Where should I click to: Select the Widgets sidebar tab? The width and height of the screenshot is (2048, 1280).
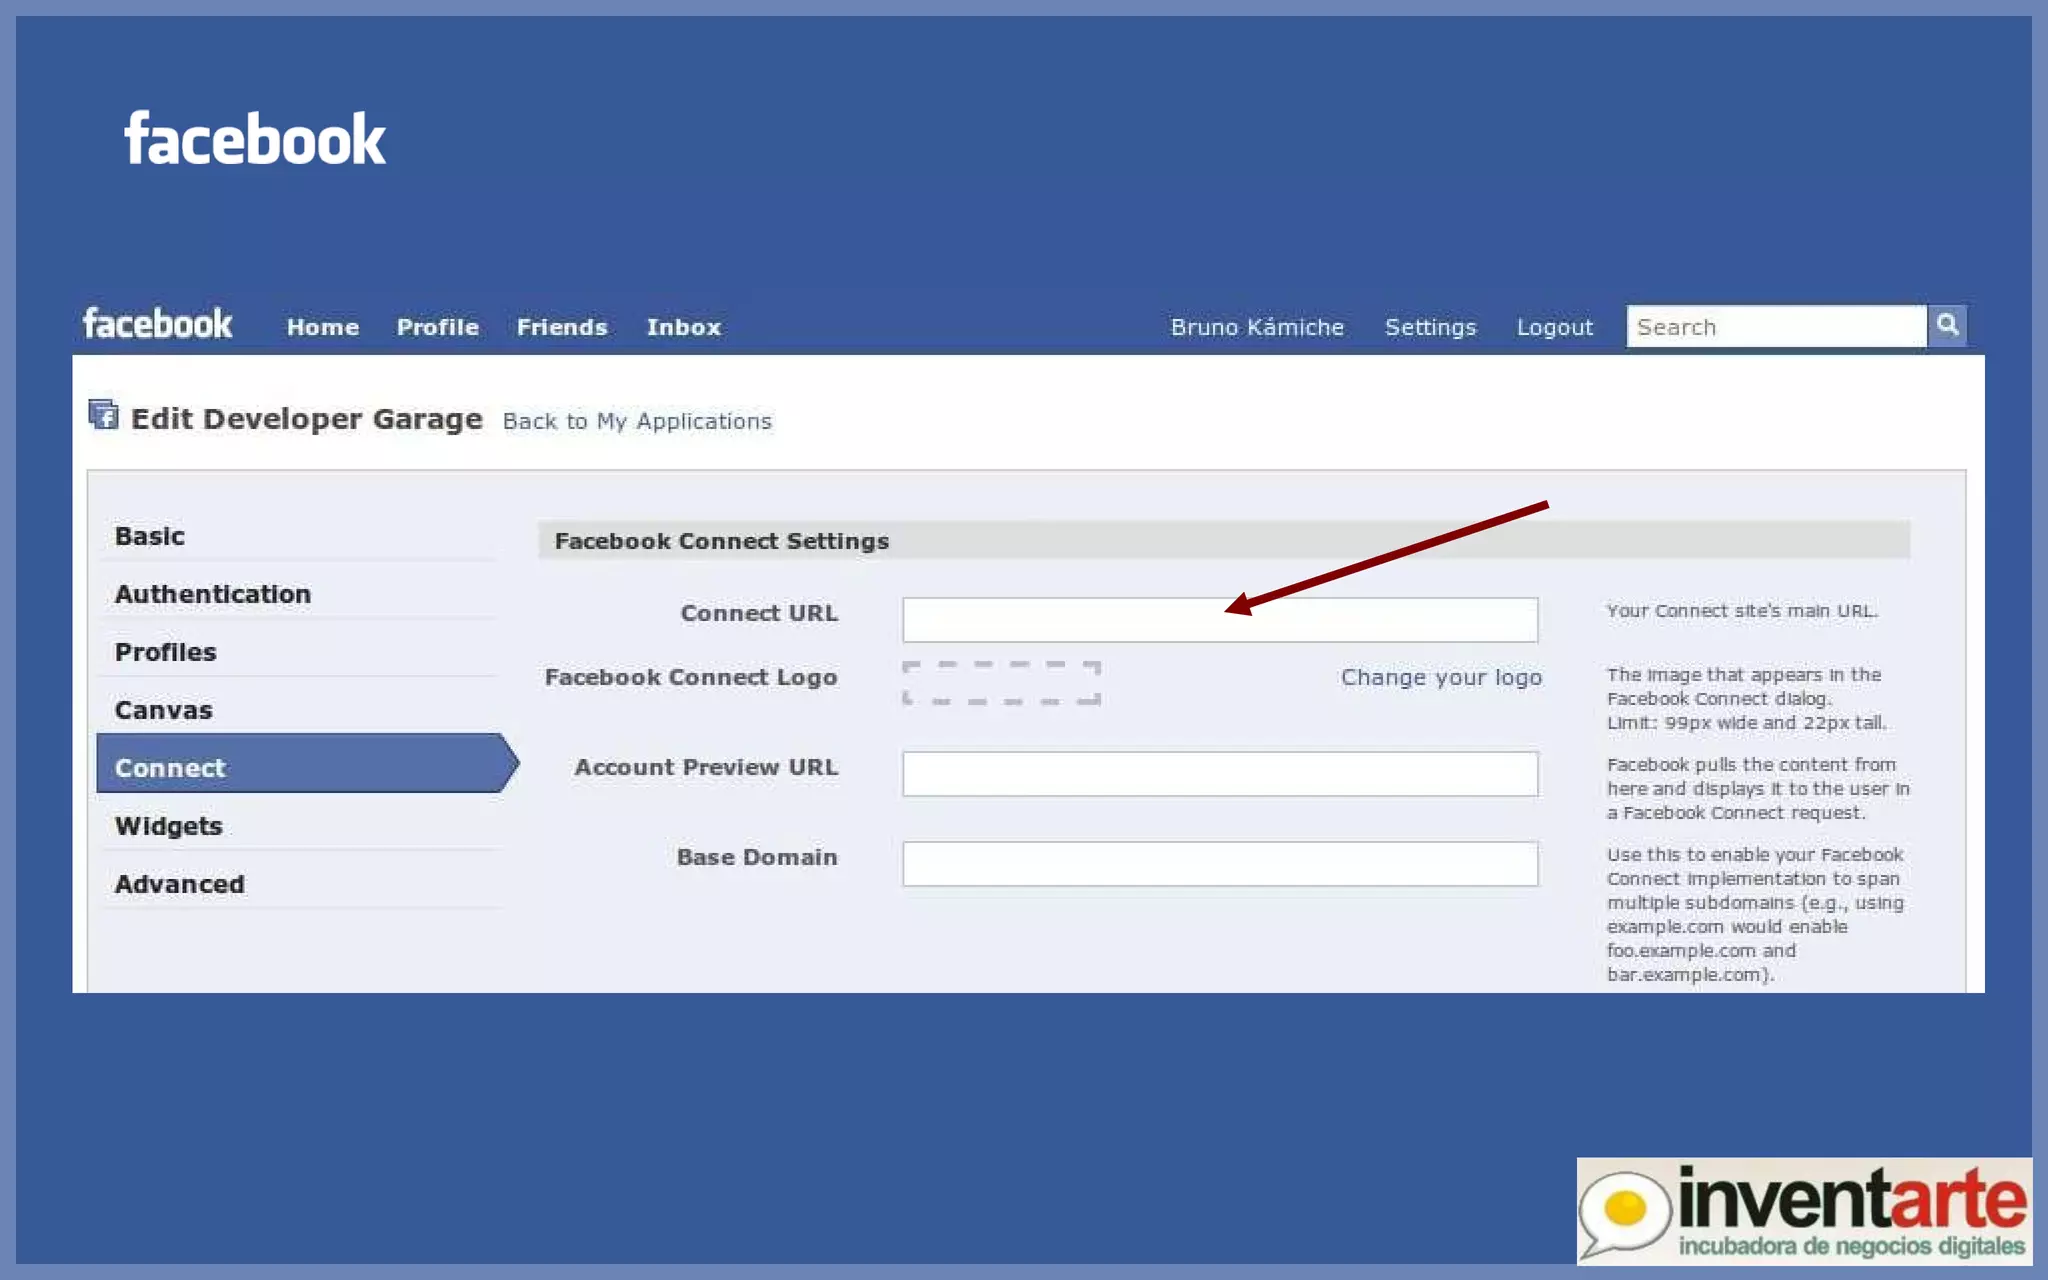pyautogui.click(x=168, y=826)
